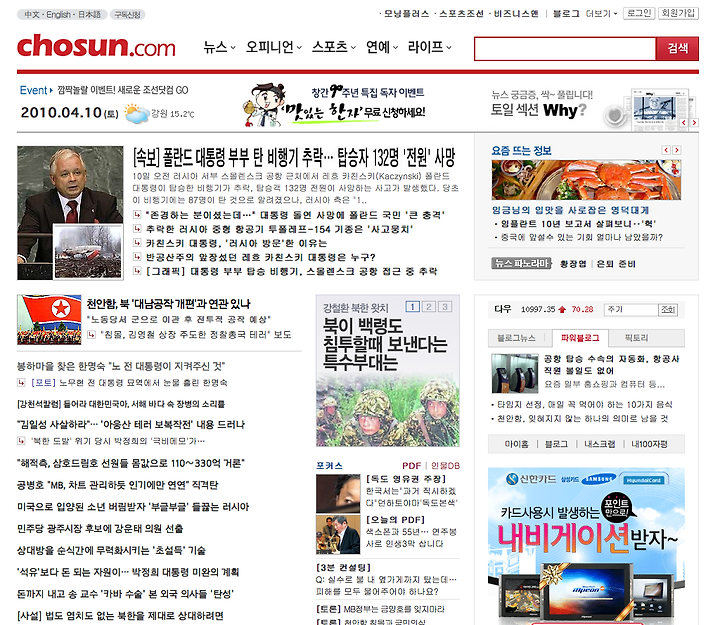The width and height of the screenshot is (720, 625).
Task: Click the 신한카드 navigation ad banner
Action: pos(586,546)
